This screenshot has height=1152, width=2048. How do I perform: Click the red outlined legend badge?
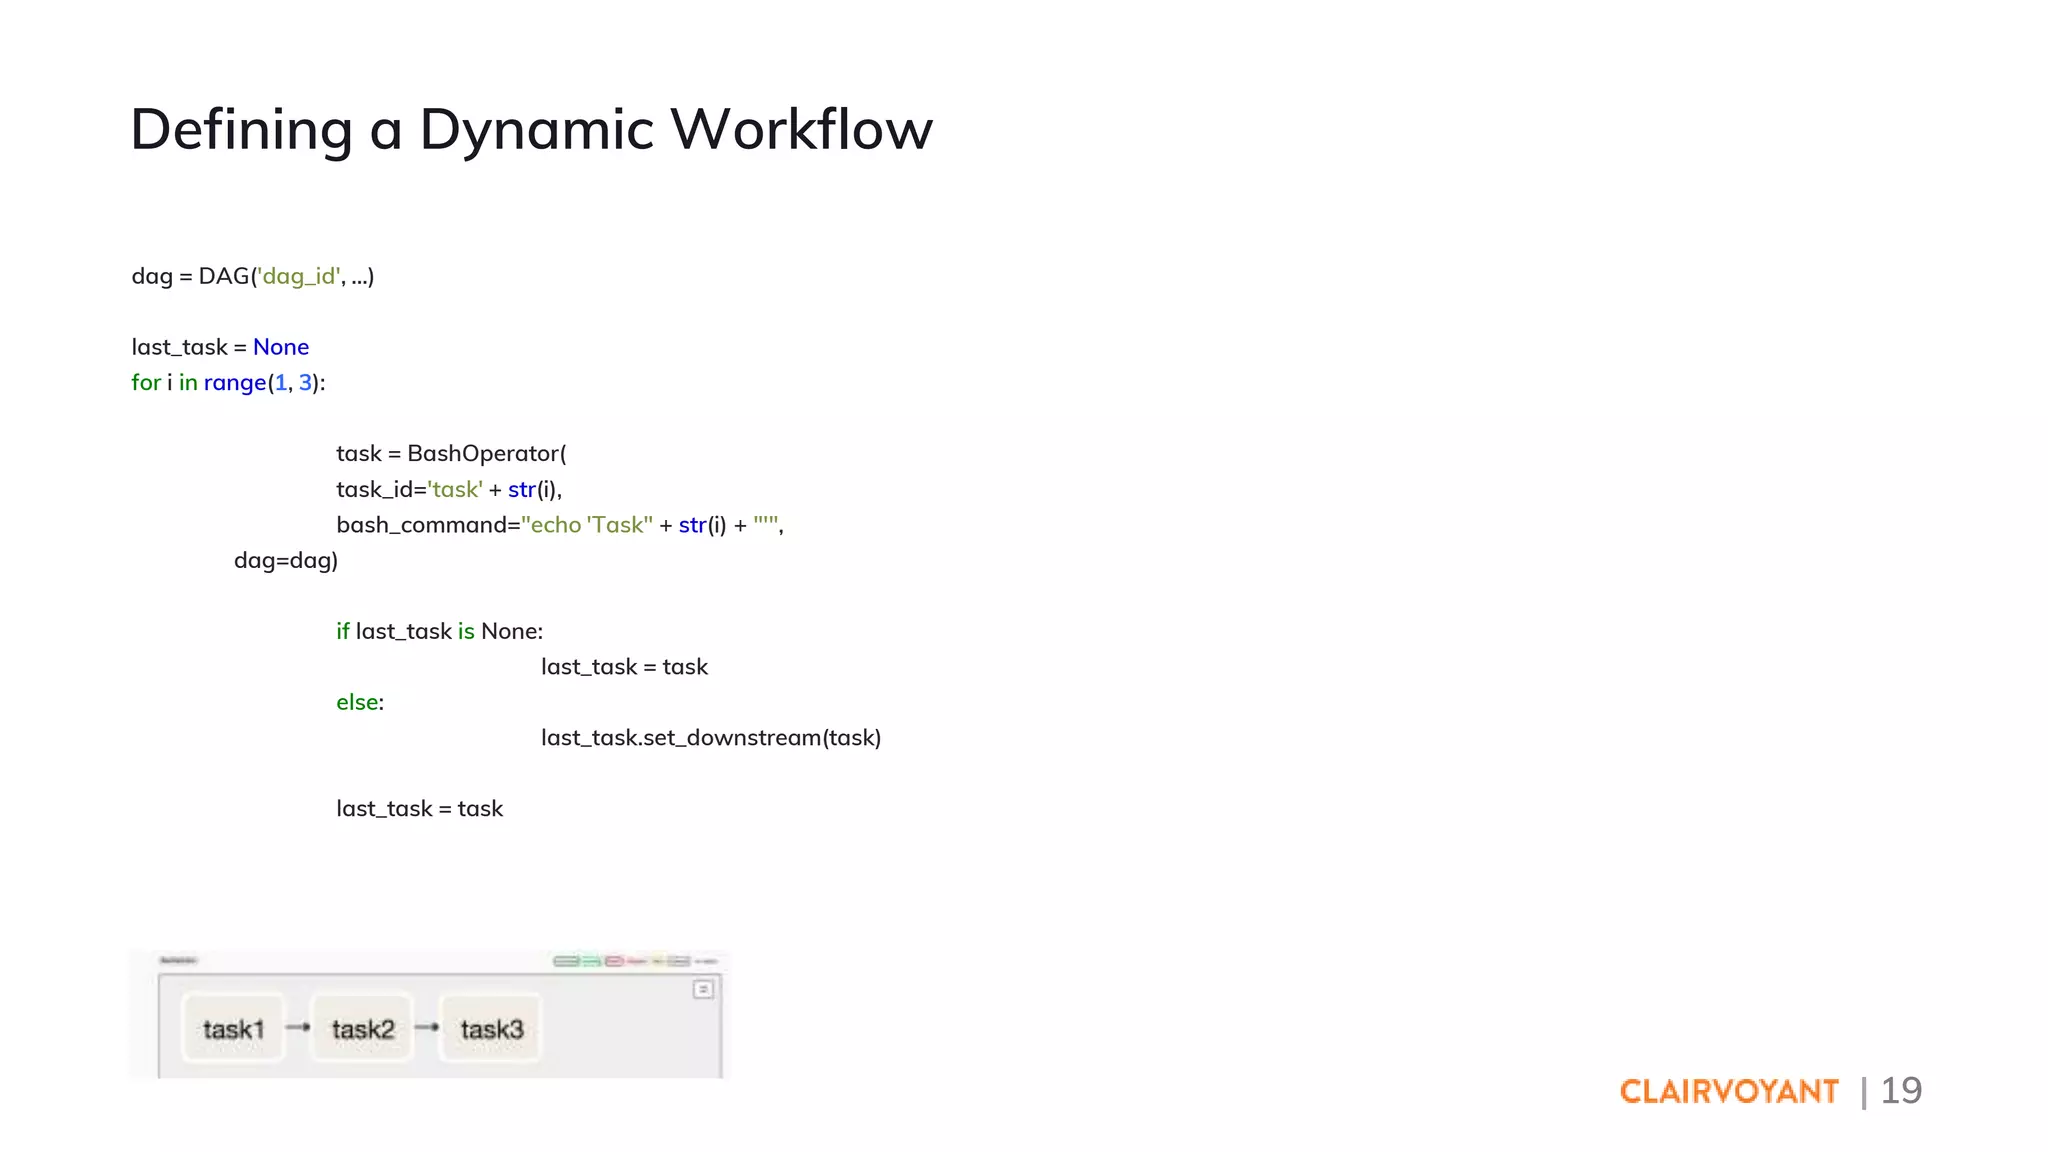614,961
